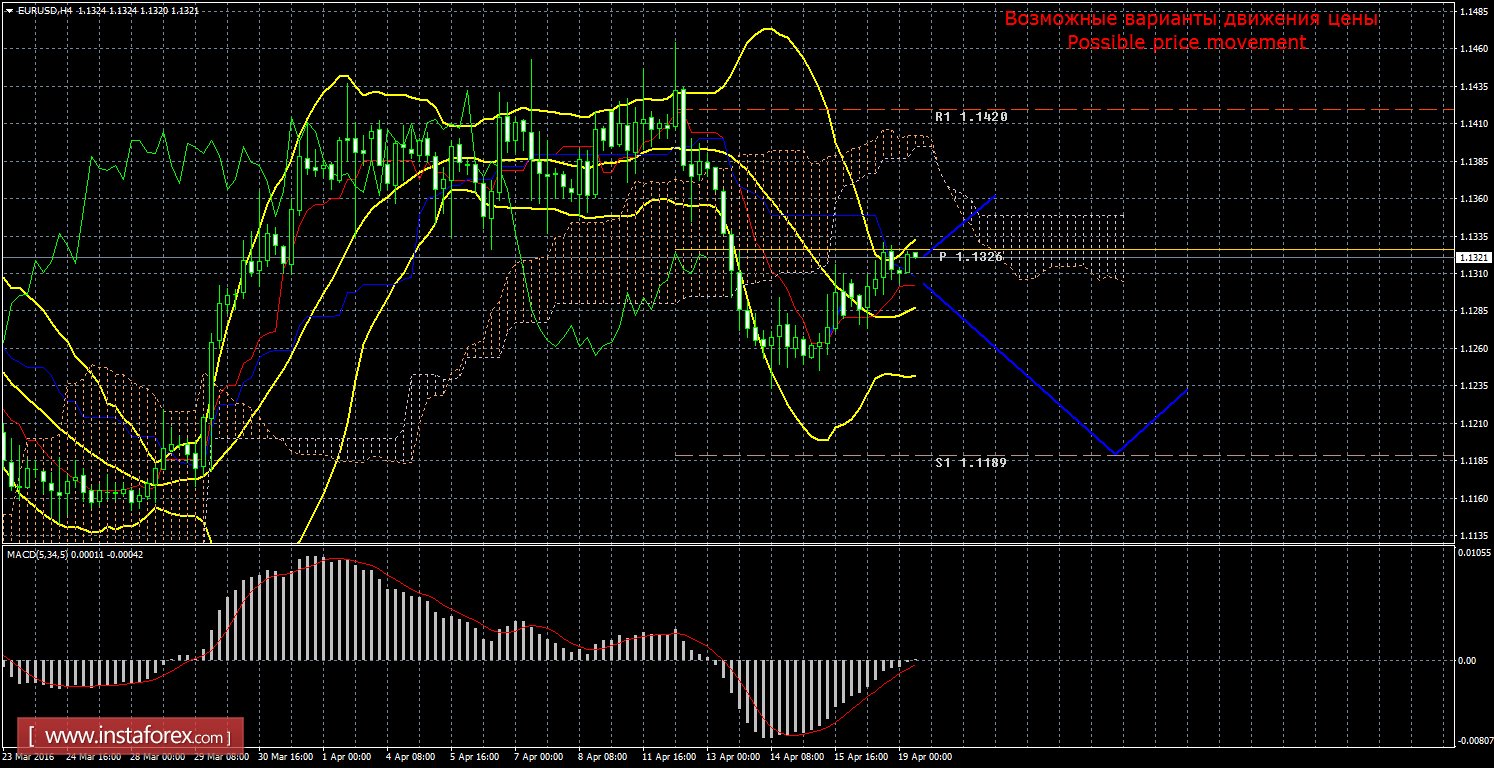Select the R1 1.1420 resistance label
Screen dimensions: 1494x768
(x=970, y=117)
